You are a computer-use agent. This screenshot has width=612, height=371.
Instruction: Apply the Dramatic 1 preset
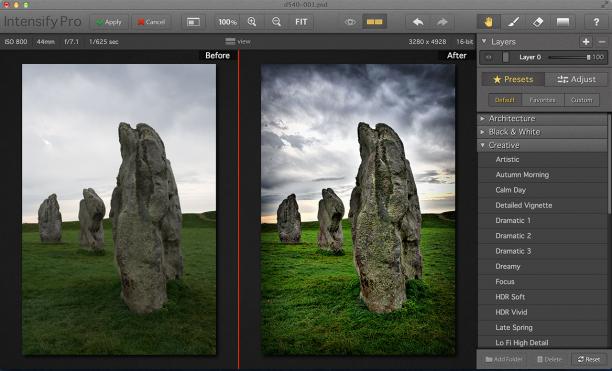pos(543,220)
